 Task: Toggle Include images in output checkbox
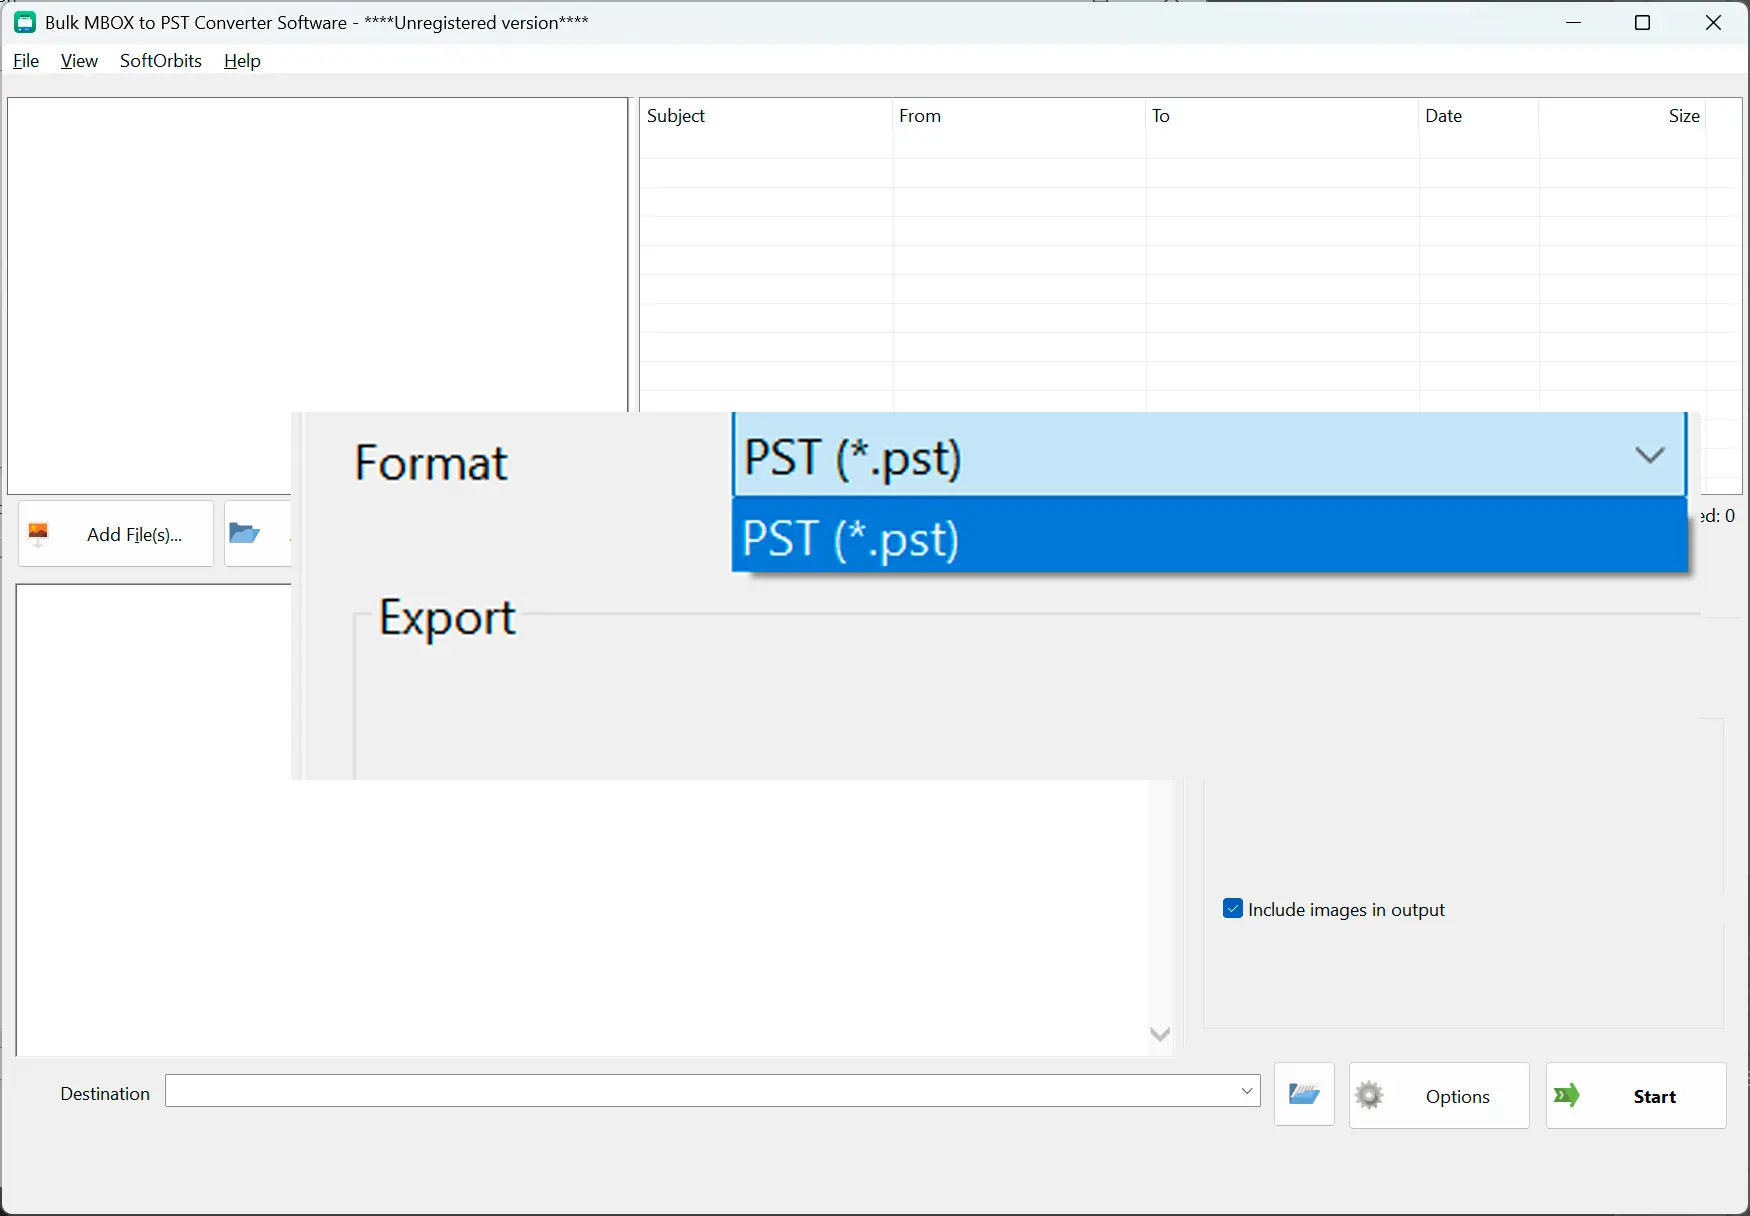pos(1233,908)
